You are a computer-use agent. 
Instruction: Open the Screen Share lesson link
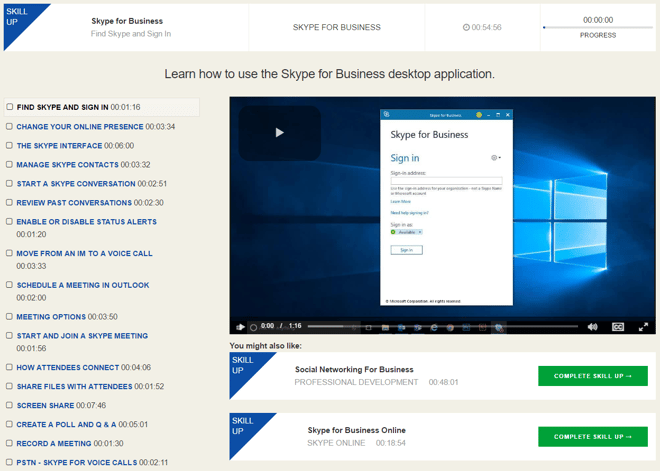tap(45, 405)
